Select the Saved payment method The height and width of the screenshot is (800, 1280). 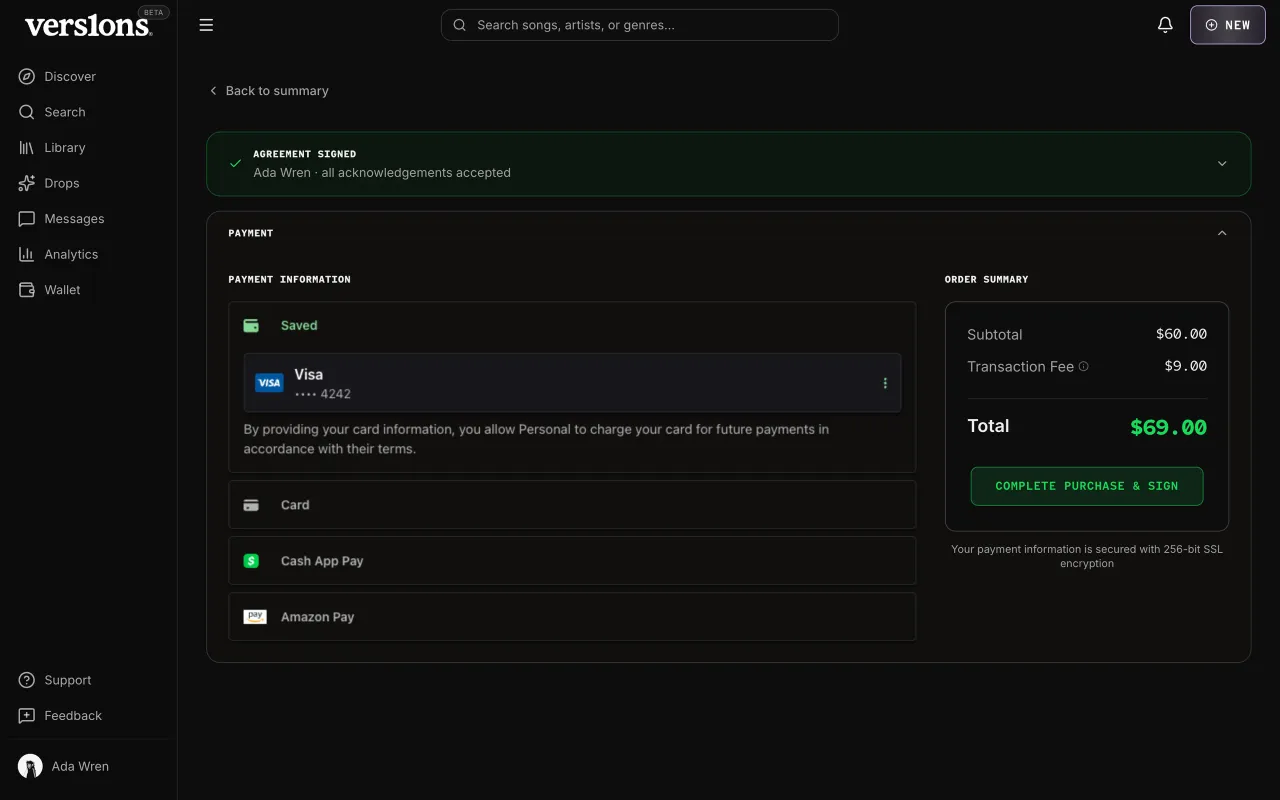pyautogui.click(x=572, y=326)
